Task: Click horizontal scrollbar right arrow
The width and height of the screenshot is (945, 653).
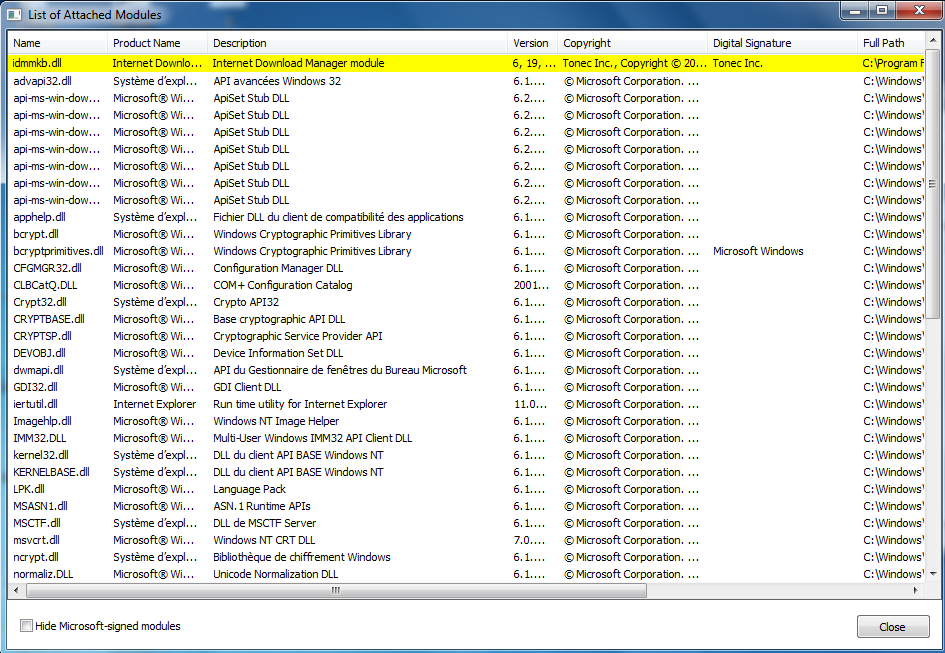Action: click(x=916, y=590)
